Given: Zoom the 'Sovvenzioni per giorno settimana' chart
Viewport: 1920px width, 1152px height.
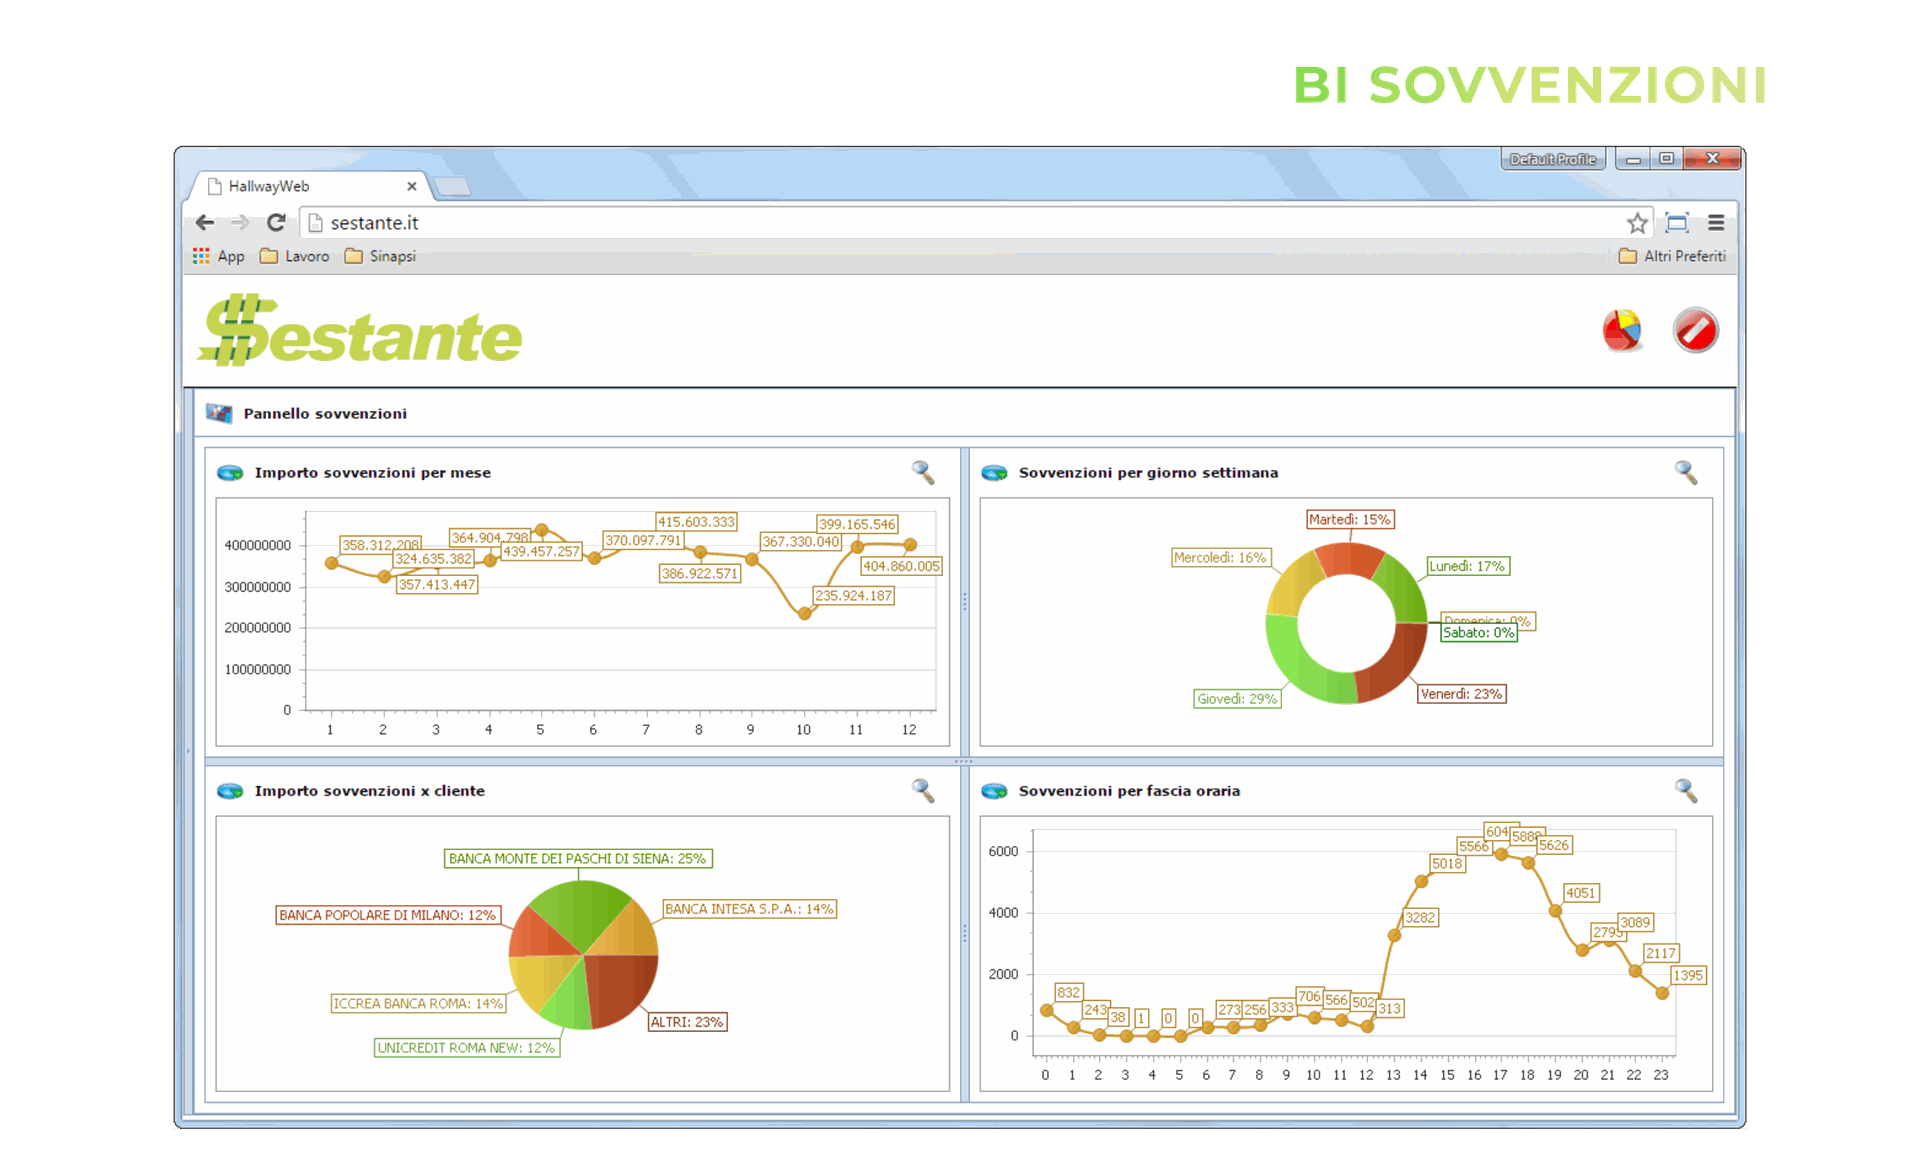Looking at the screenshot, I should (1685, 472).
